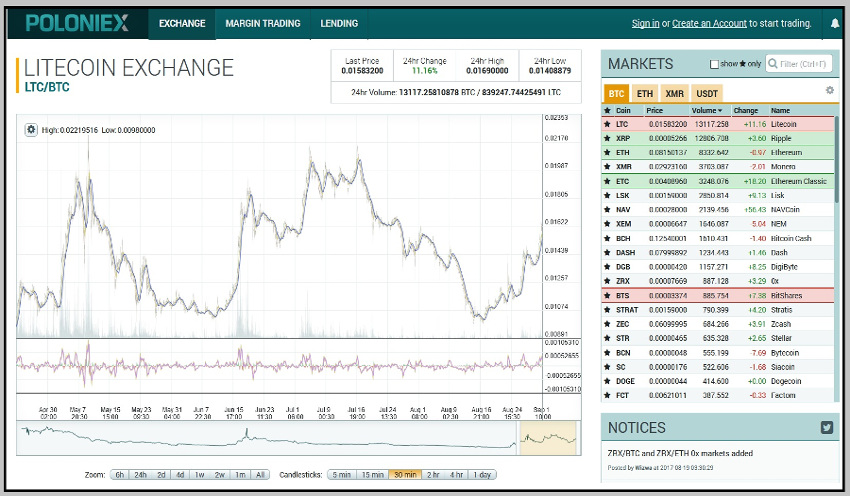The image size is (850, 496).
Task: Open the notifications bell icon
Action: 835,23
